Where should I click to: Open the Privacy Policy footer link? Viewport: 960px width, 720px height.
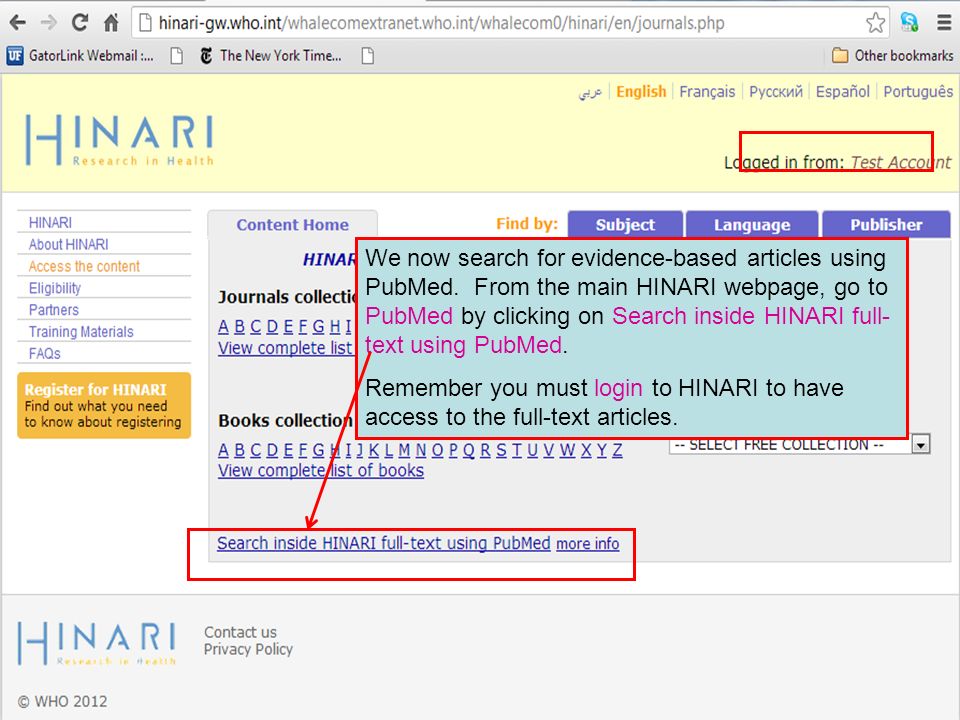[248, 649]
